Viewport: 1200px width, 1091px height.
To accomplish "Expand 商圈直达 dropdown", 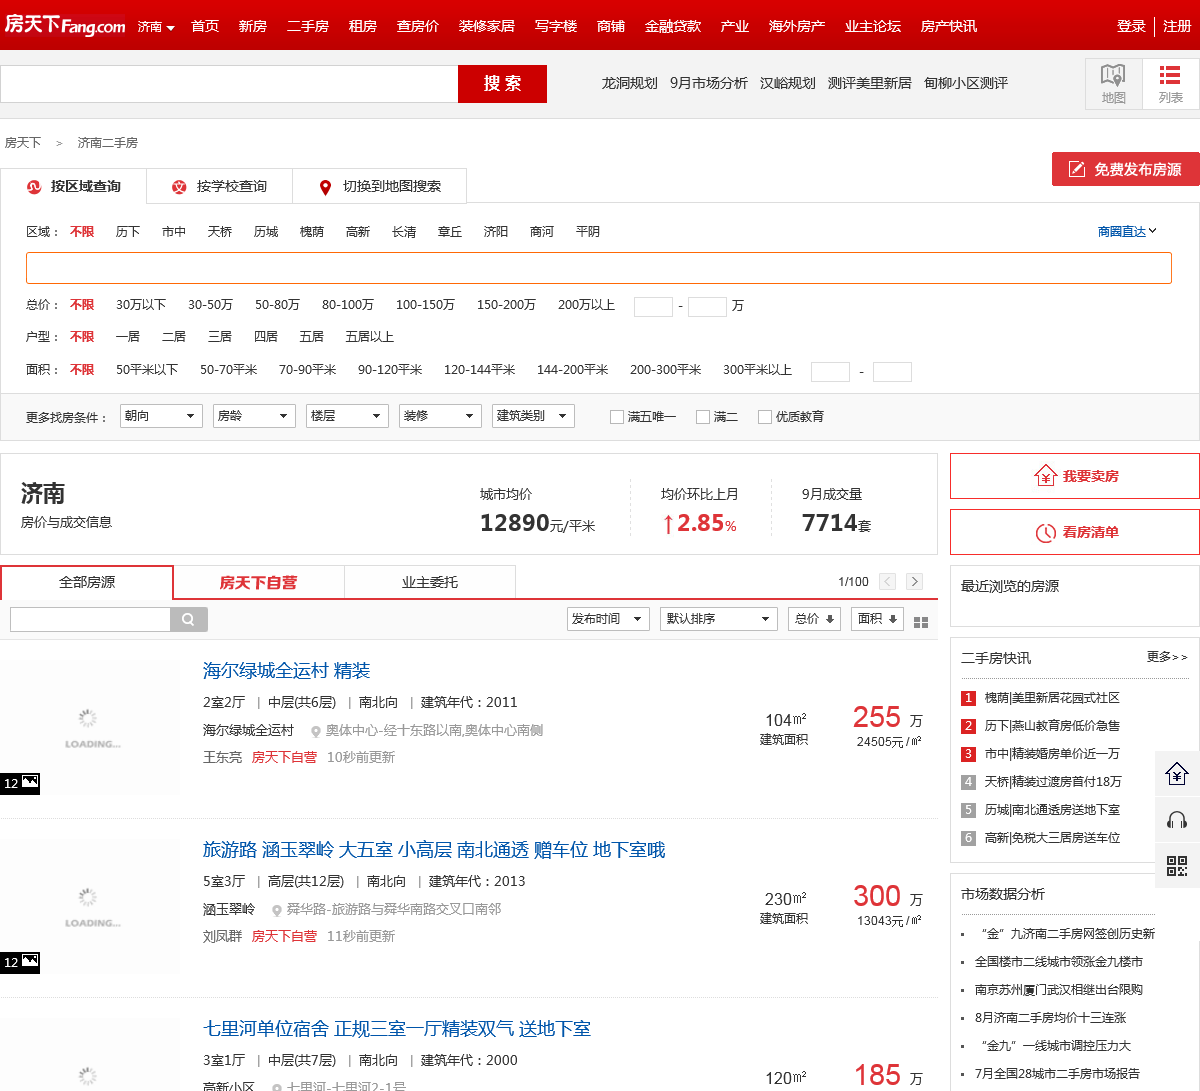I will [1127, 232].
